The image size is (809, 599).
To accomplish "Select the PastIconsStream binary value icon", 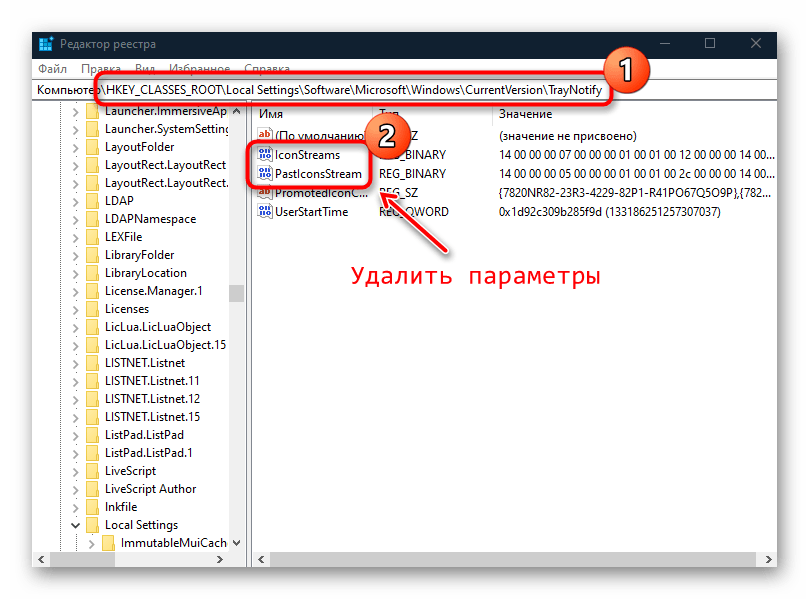I will coord(265,174).
